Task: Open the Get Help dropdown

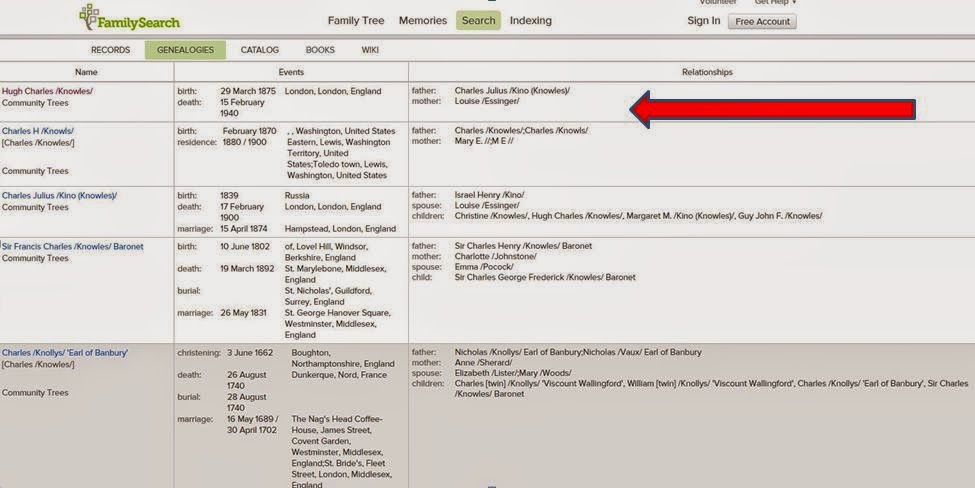Action: (775, 2)
